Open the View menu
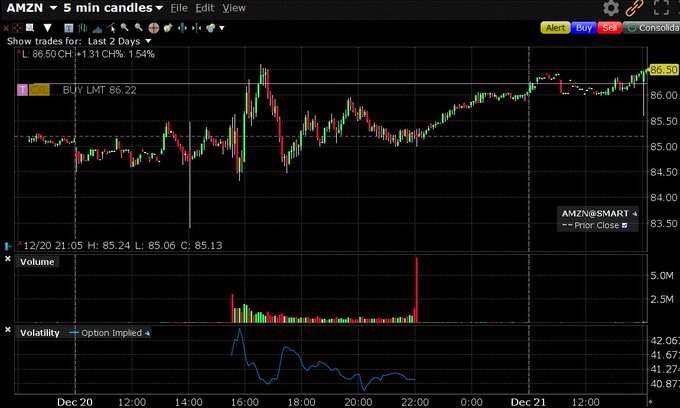Screen dimensions: 680x408 click(x=234, y=8)
